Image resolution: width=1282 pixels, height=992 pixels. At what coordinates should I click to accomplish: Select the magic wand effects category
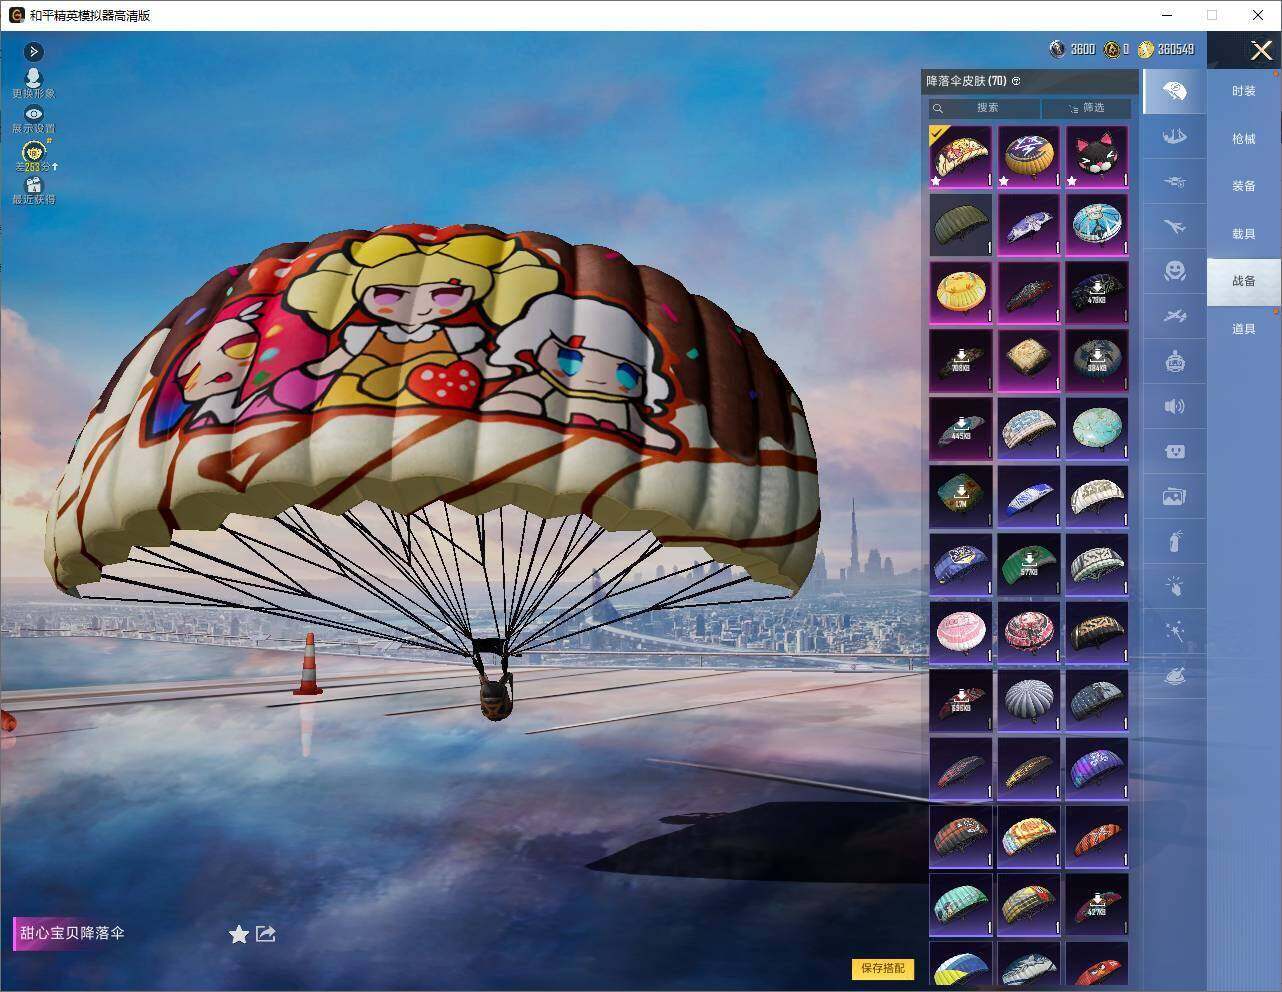pyautogui.click(x=1175, y=631)
